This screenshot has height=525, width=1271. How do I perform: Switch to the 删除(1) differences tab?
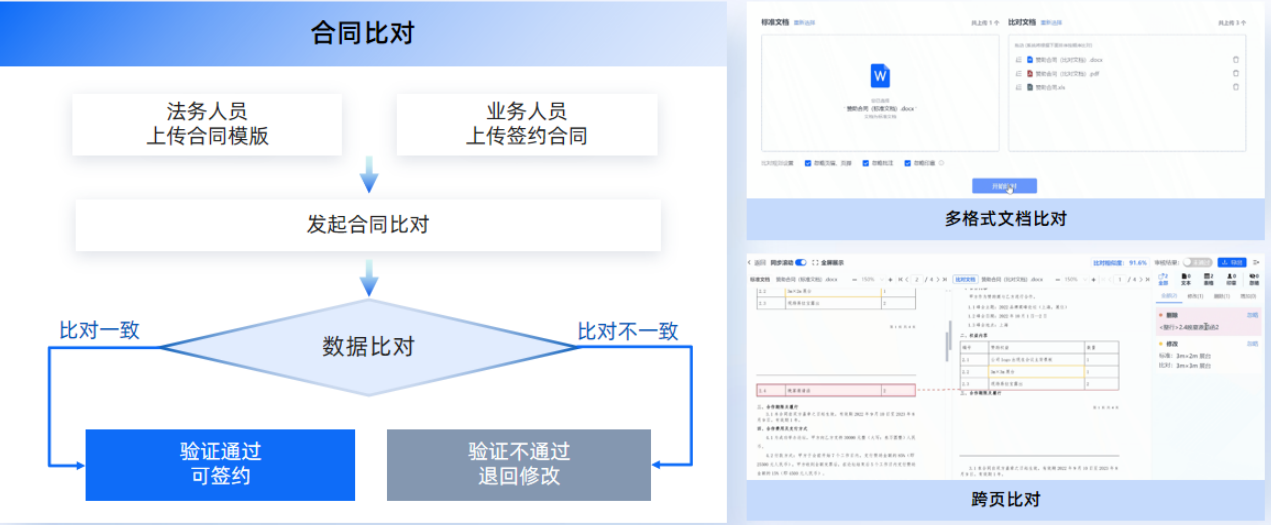coord(1222,296)
